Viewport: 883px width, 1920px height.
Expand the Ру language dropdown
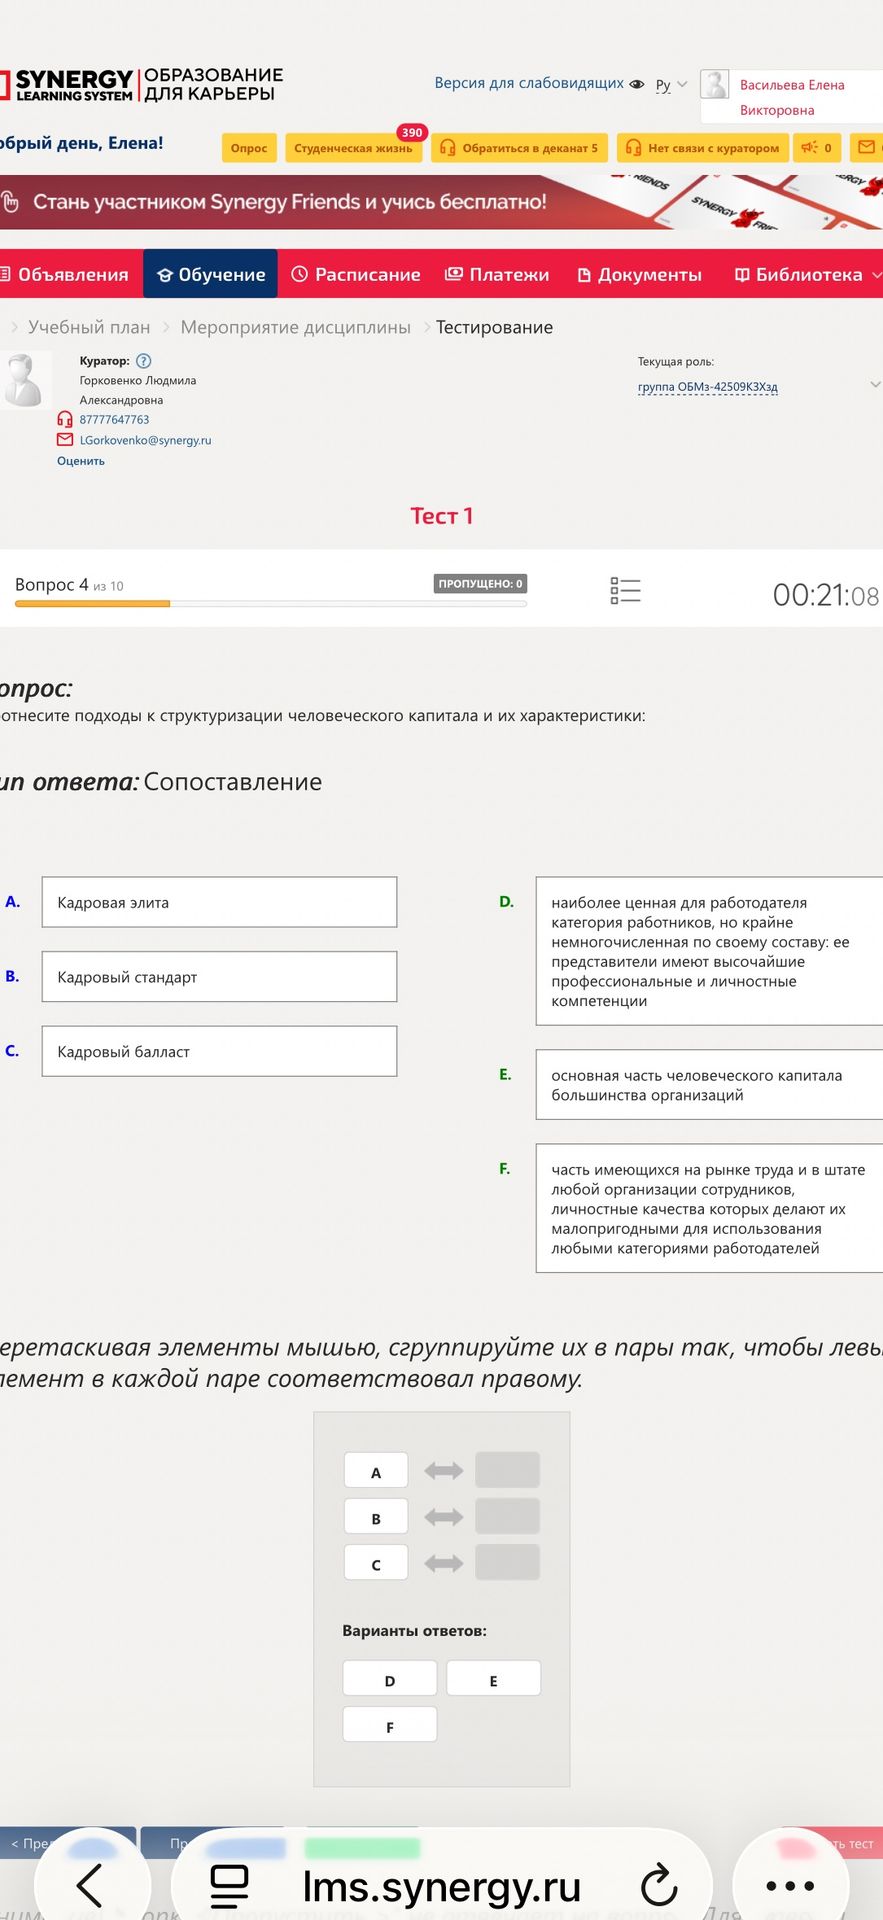coord(671,85)
